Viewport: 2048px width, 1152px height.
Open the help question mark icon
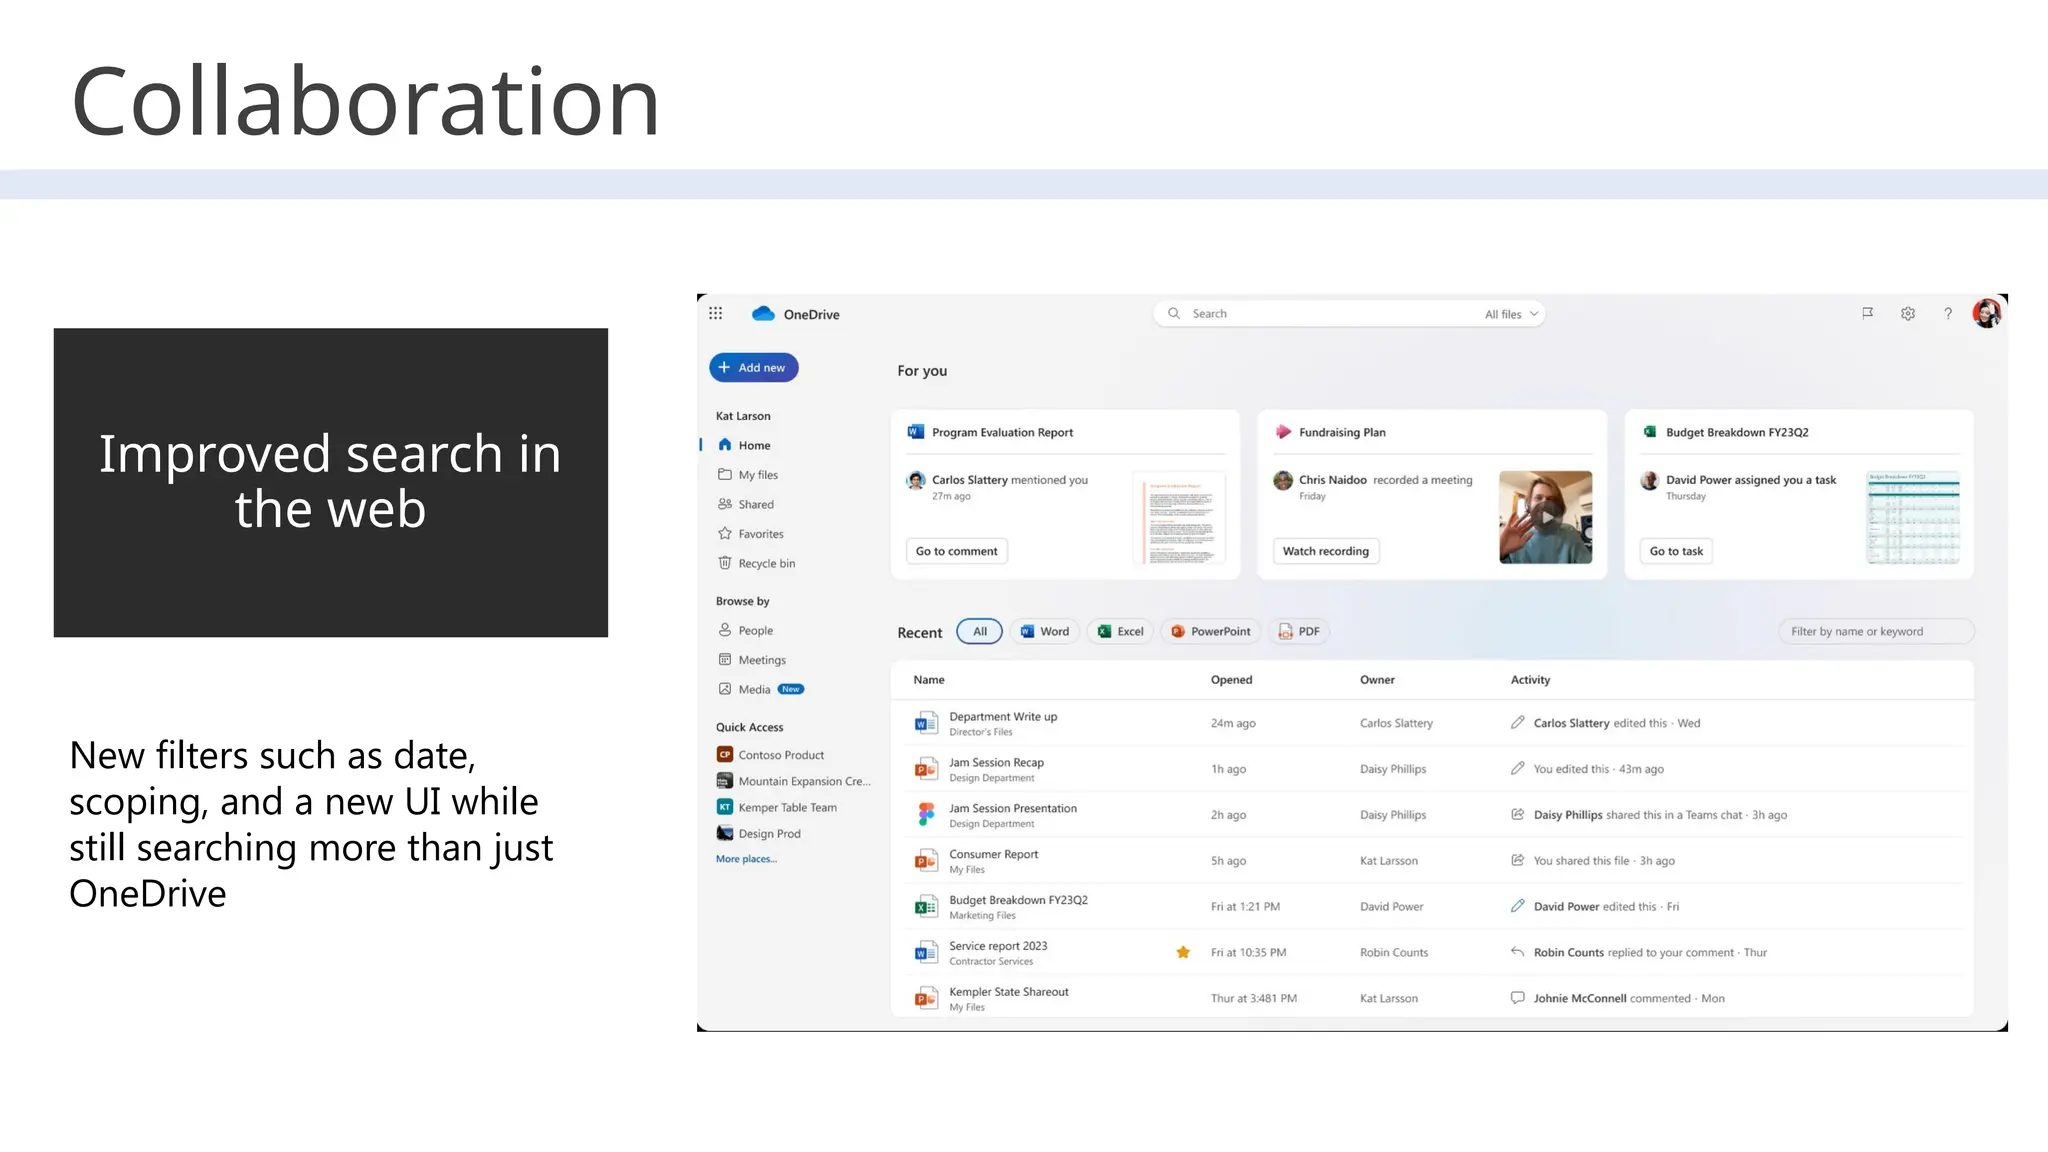click(x=1948, y=313)
